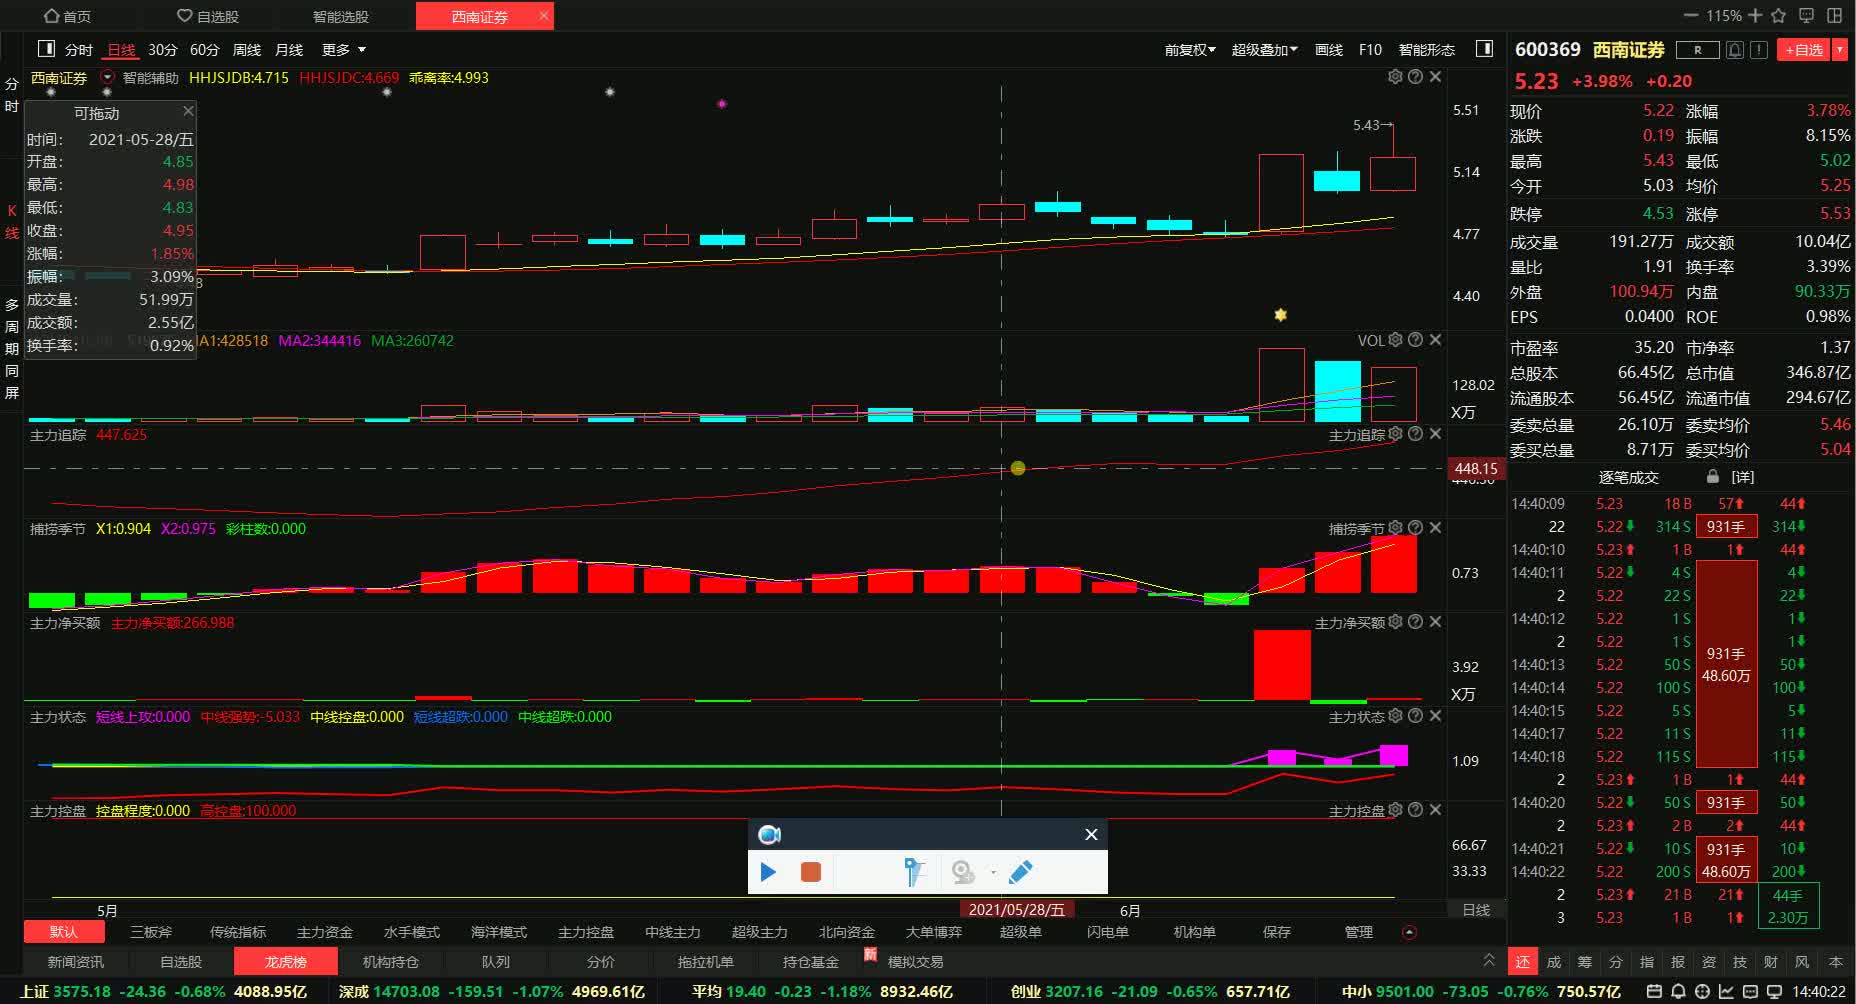Viewport: 1856px width, 1004px height.
Task: Switch to the 自选股 watchlist tab
Action: coord(208,16)
